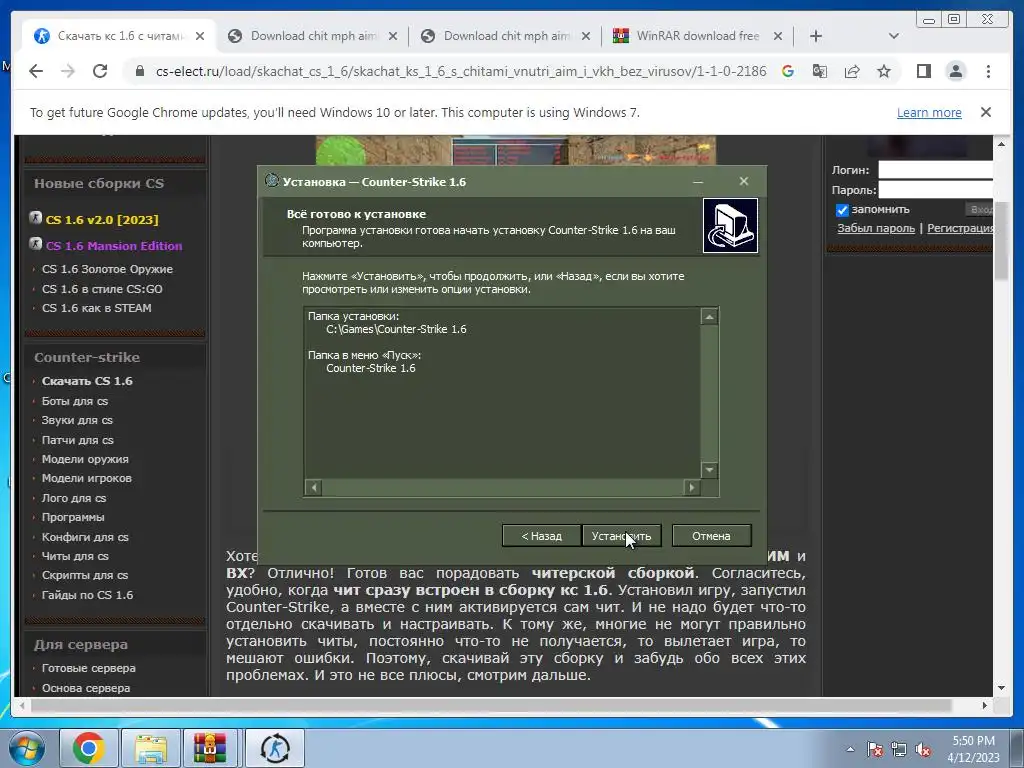Open CS 1.6 как в STEAM link
This screenshot has width=1024, height=768.
97,308
